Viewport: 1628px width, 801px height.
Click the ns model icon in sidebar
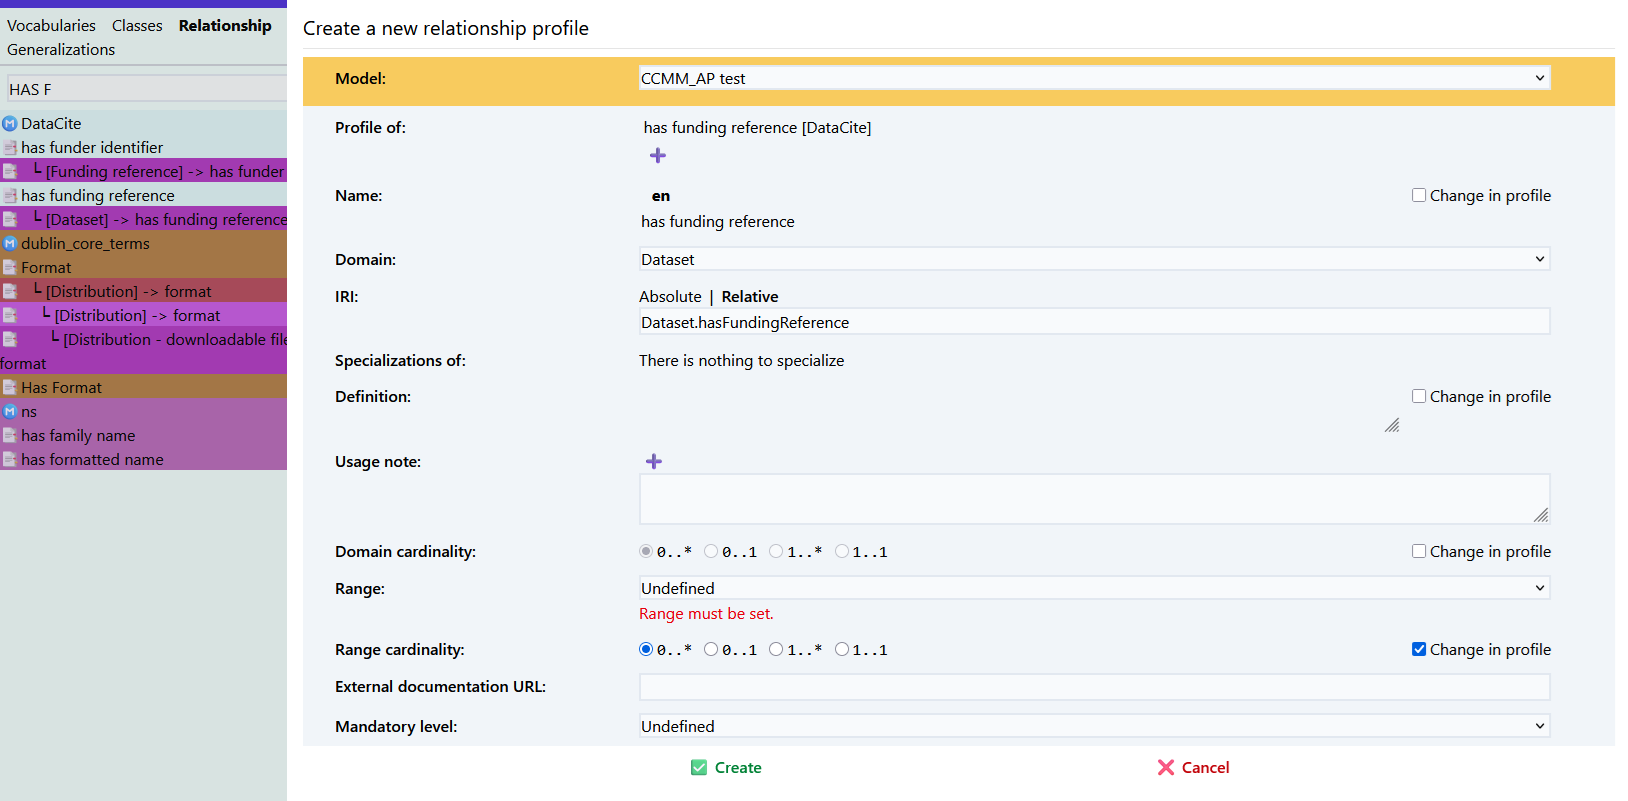[x=10, y=412]
